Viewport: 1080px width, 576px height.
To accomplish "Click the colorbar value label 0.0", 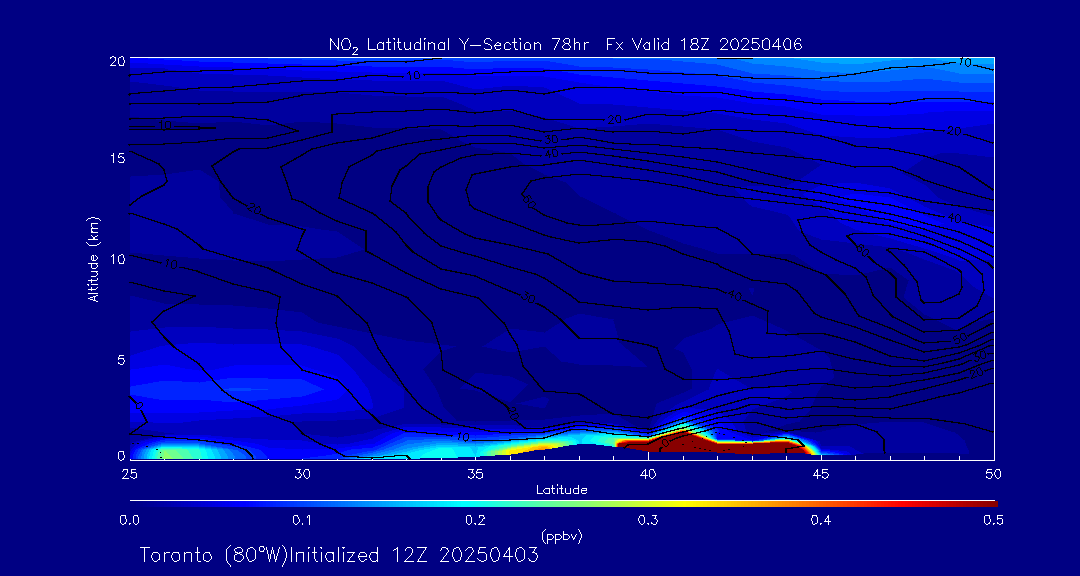I will (129, 521).
